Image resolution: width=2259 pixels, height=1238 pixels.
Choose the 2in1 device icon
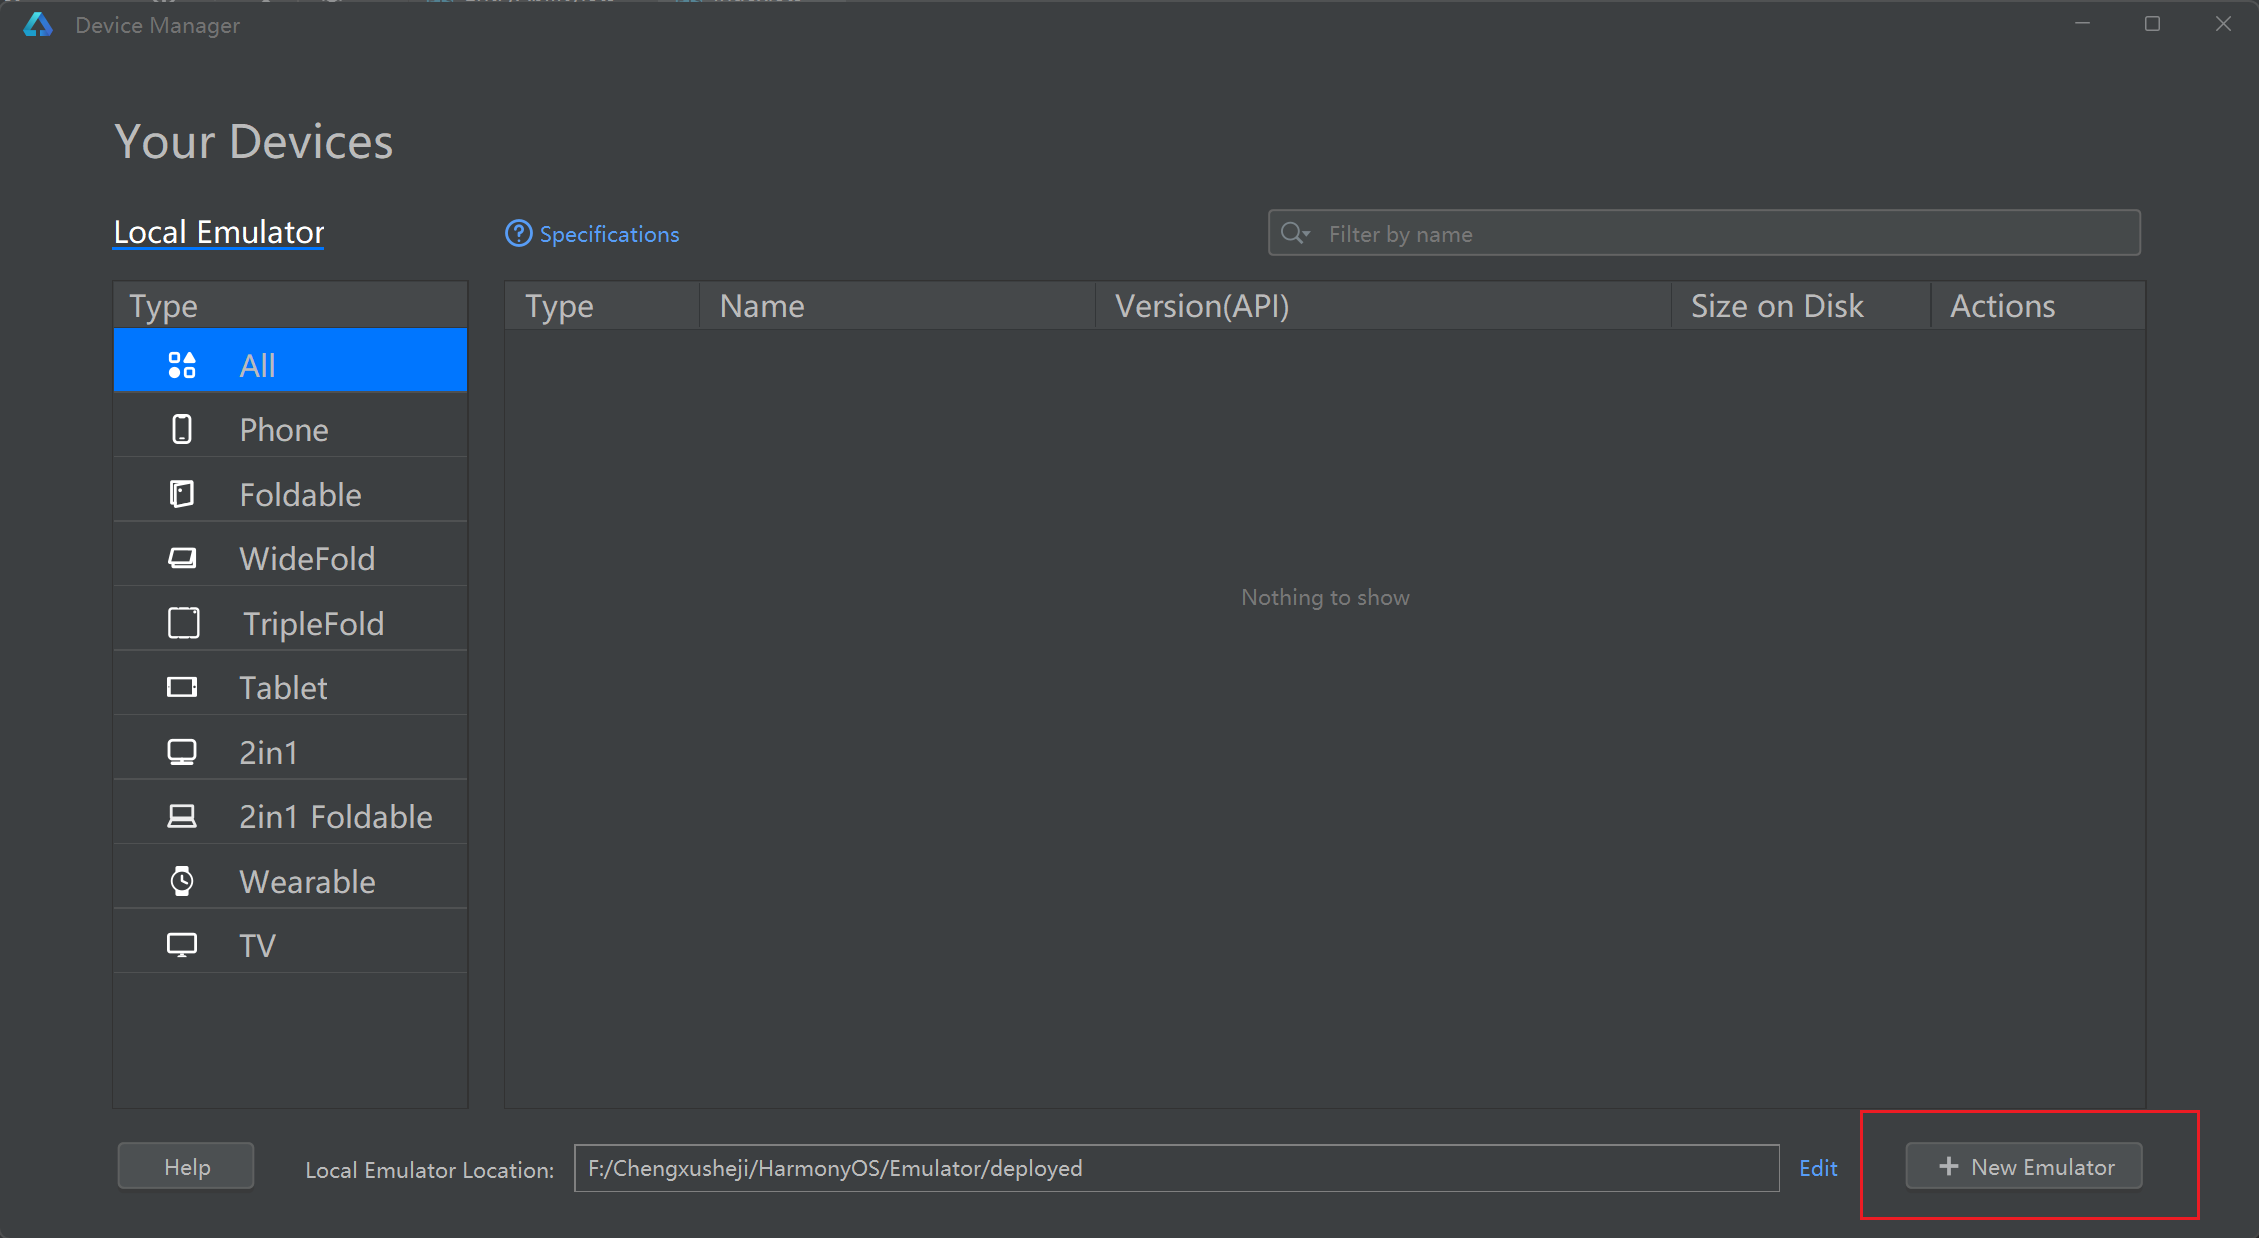182,752
